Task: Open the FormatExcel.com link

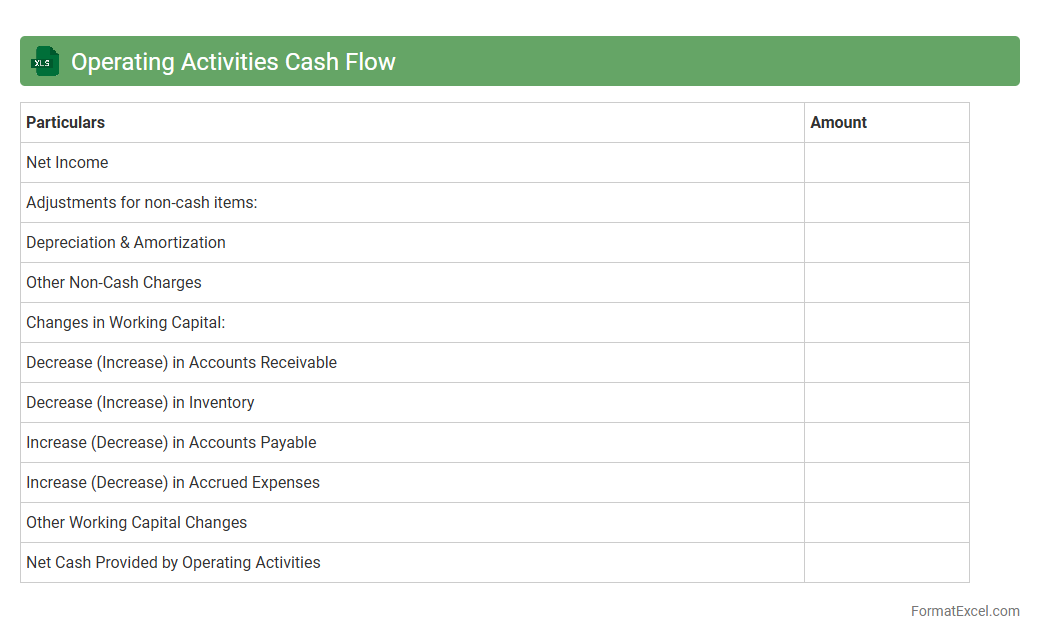Action: point(964,611)
